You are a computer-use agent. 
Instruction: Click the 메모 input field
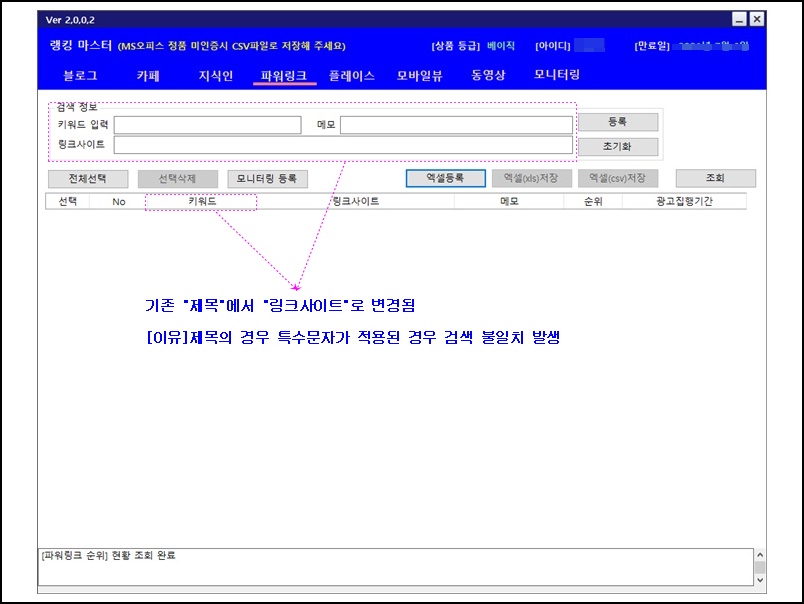click(456, 125)
